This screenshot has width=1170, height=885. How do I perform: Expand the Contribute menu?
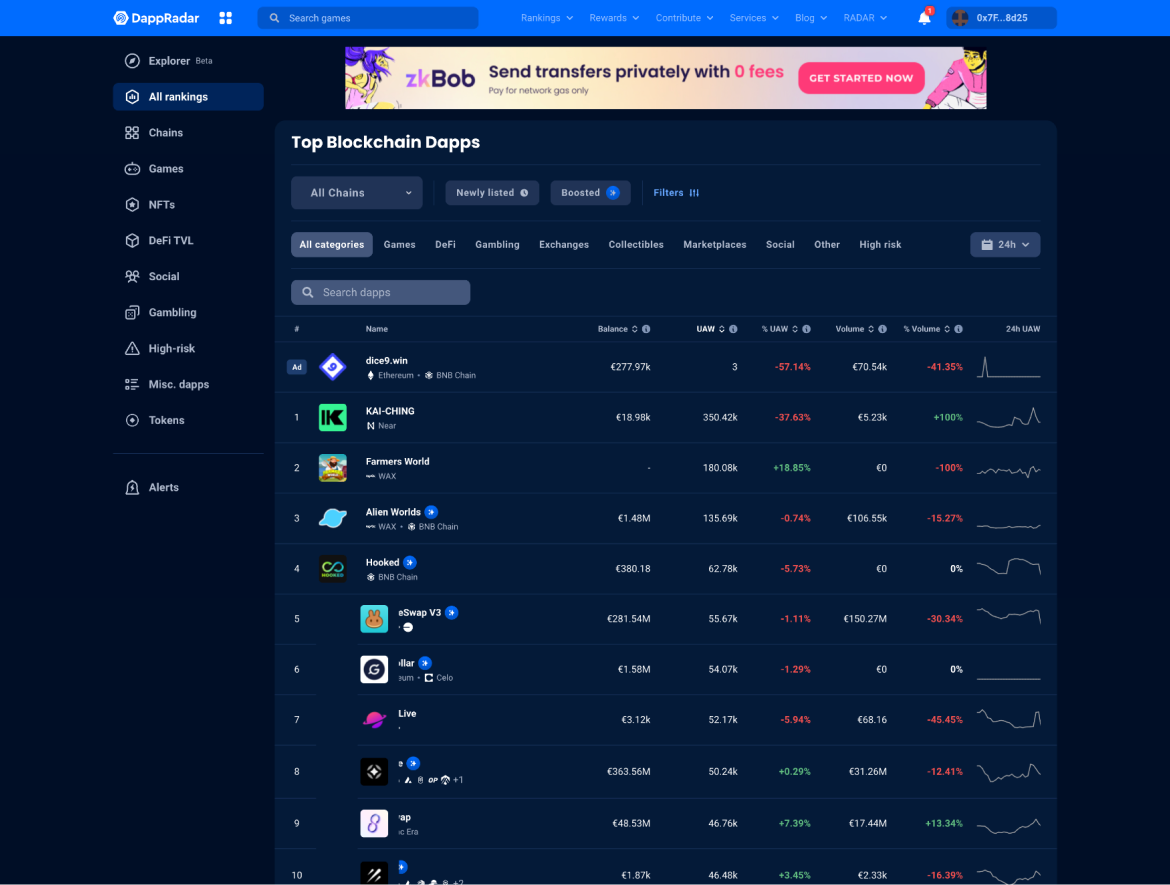684,18
